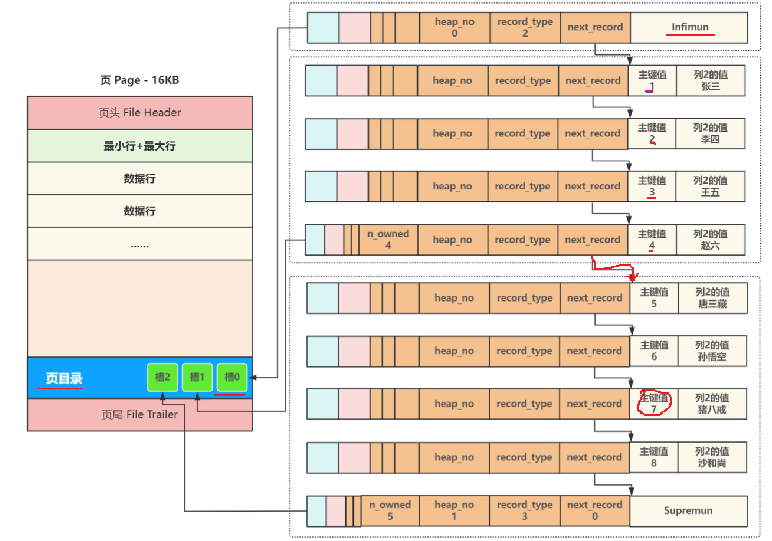Click the "heap_no 0" cell
Viewport: 772px width, 541px height.
click(454, 28)
